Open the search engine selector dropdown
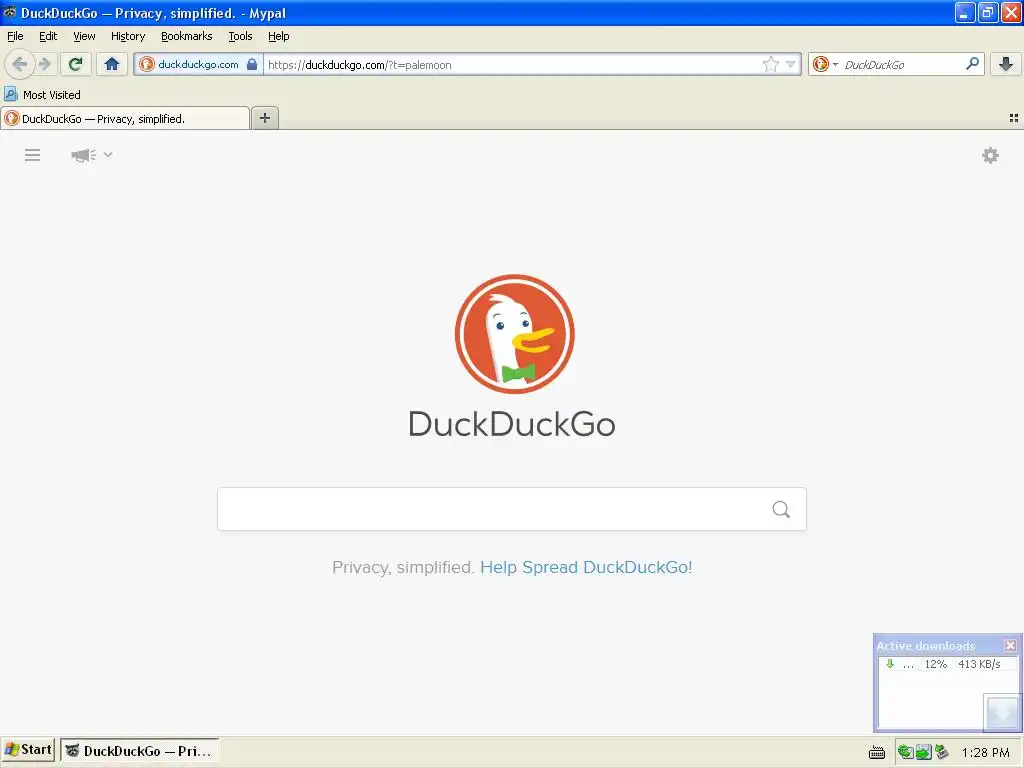The width and height of the screenshot is (1024, 768). [825, 64]
